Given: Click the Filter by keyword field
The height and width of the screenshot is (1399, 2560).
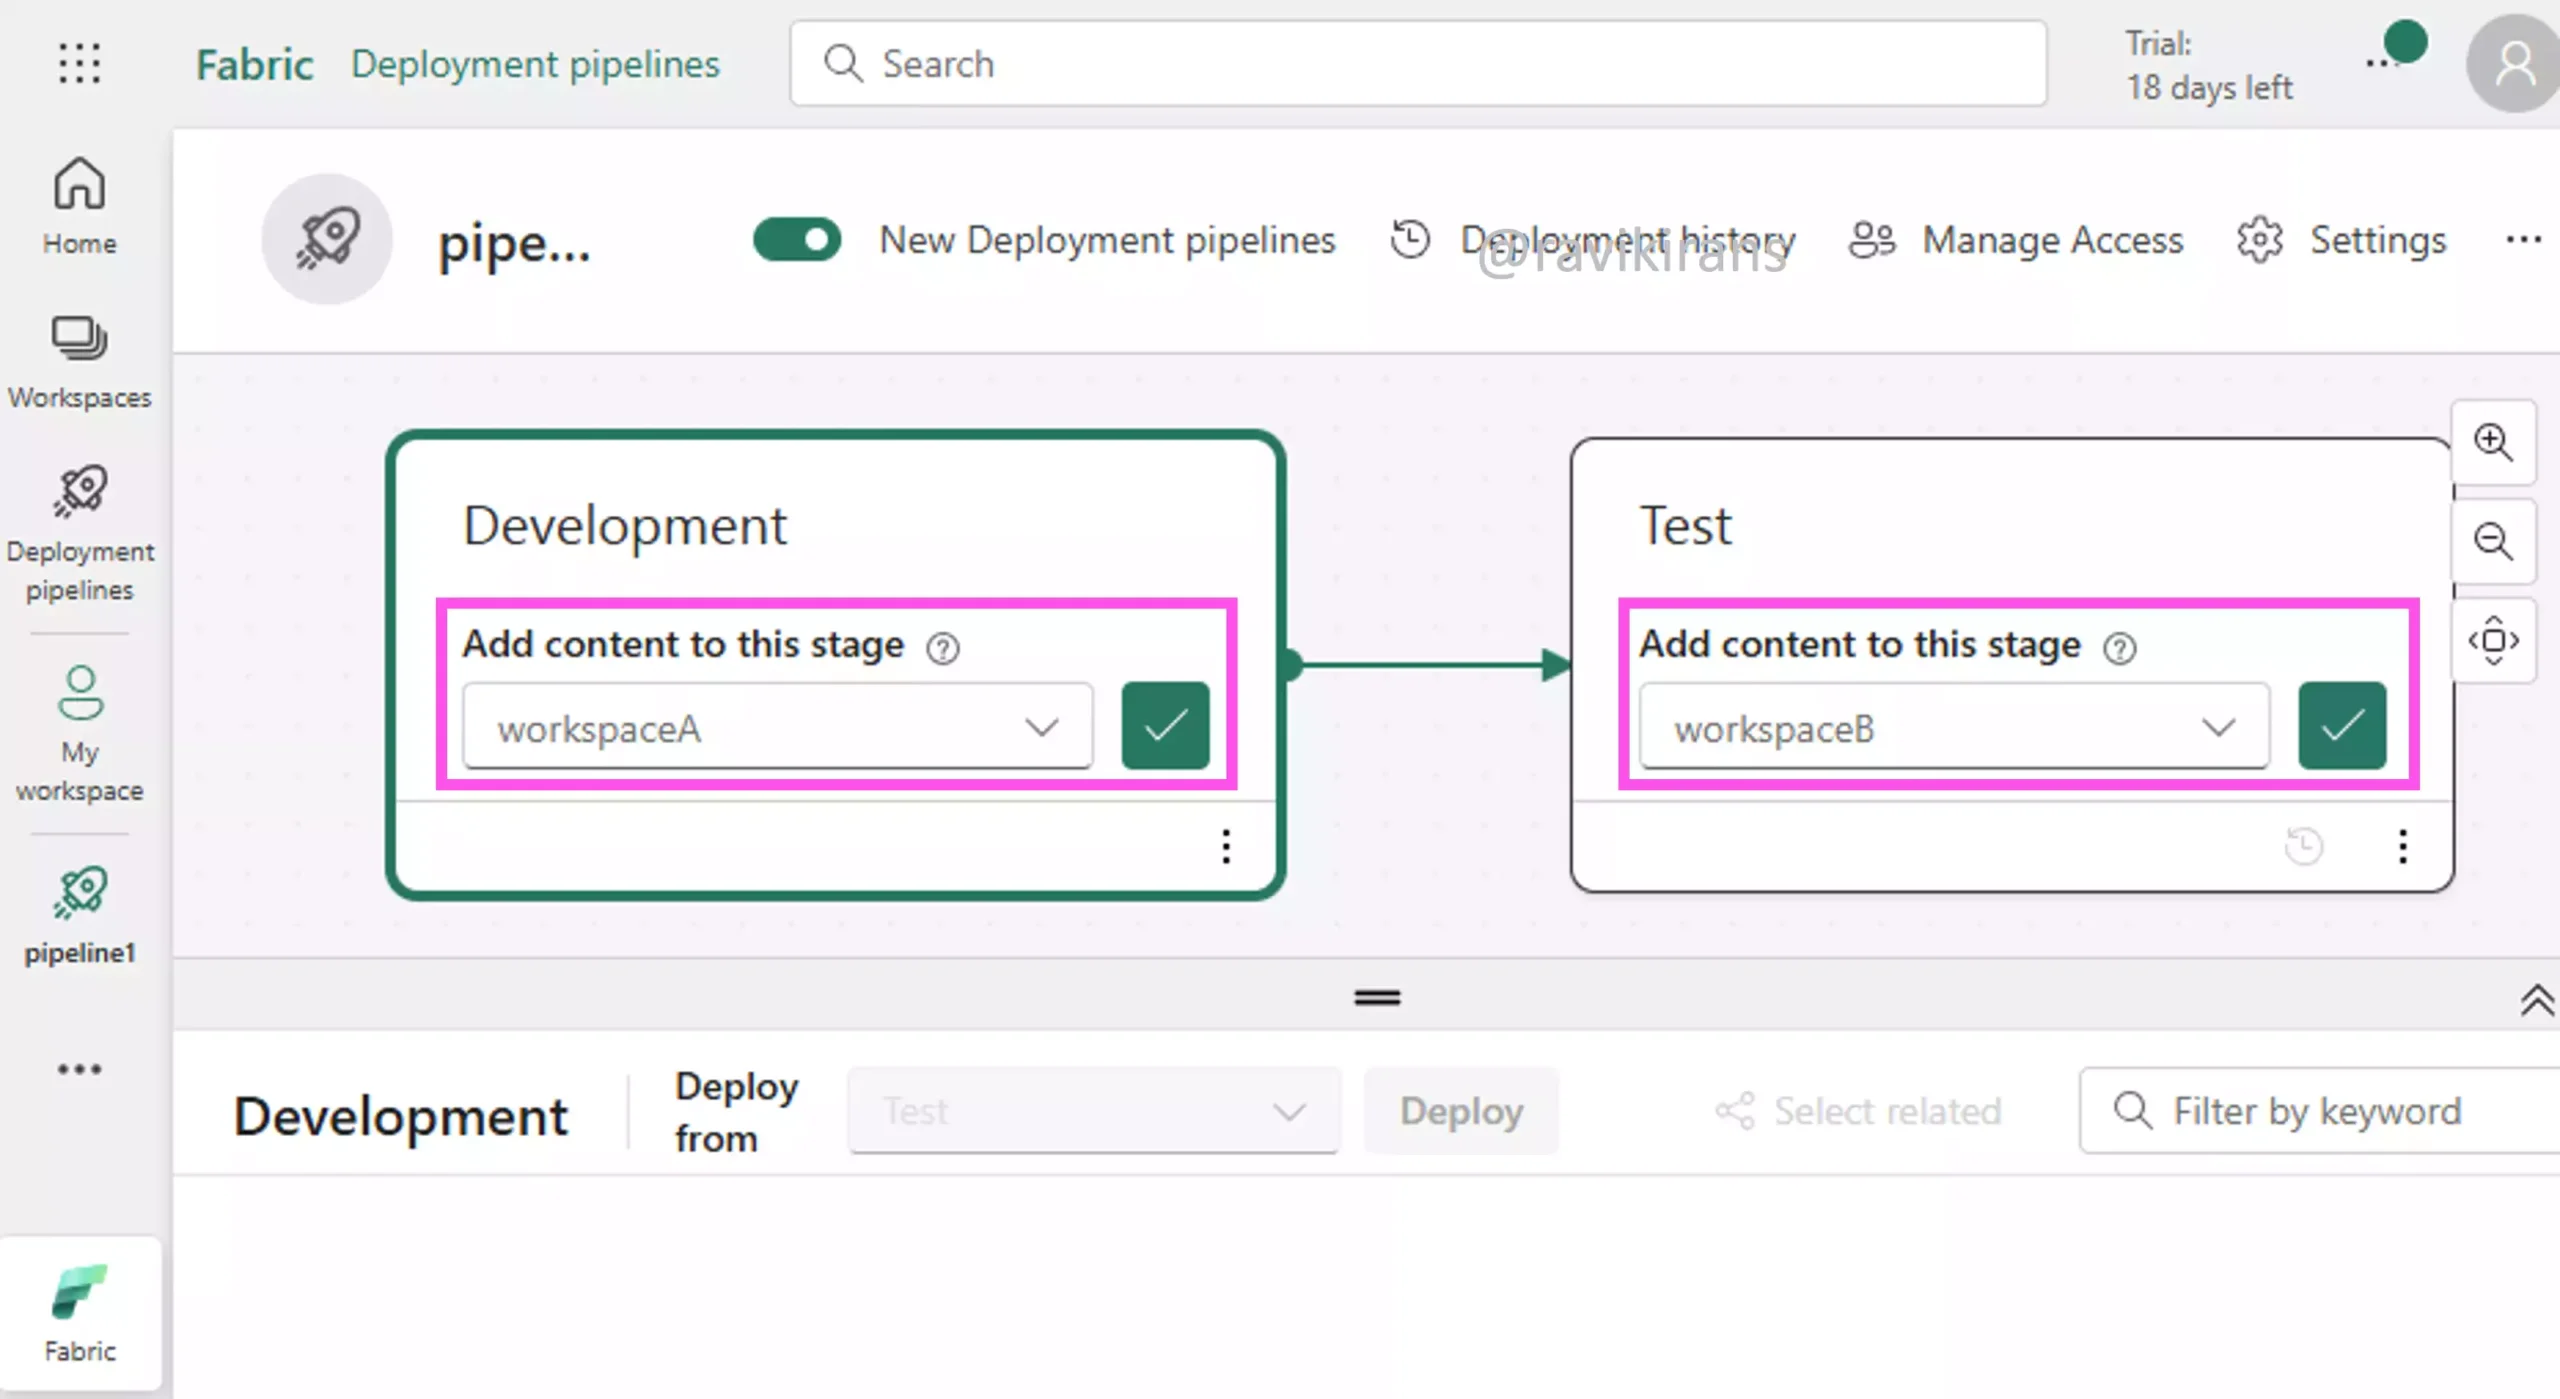Looking at the screenshot, I should pyautogui.click(x=2320, y=1111).
